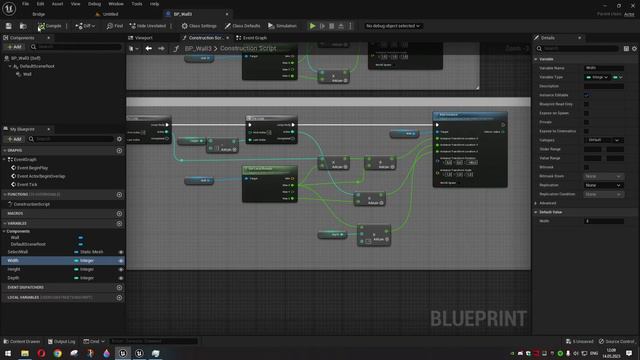Open the Diff dropdown in toolbar

tap(85, 26)
